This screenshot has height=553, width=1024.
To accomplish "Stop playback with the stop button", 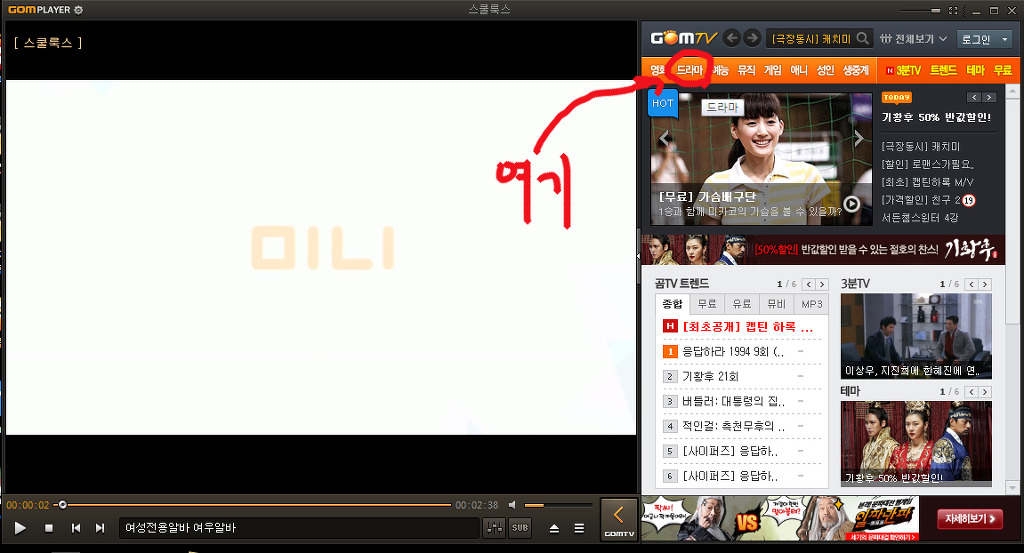I will [x=49, y=528].
